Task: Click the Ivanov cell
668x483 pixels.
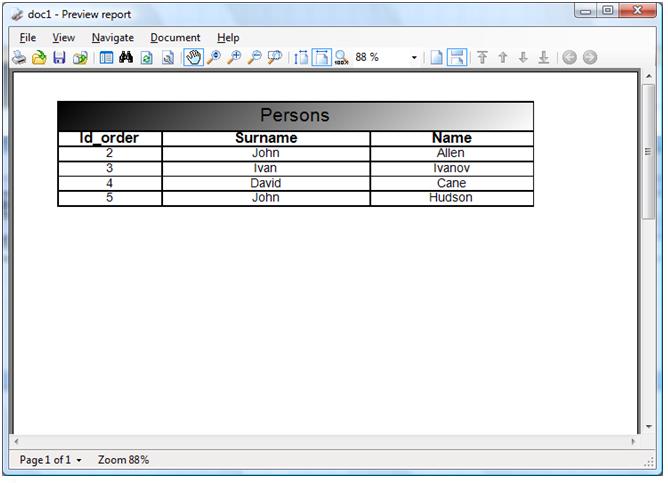Action: (x=452, y=168)
